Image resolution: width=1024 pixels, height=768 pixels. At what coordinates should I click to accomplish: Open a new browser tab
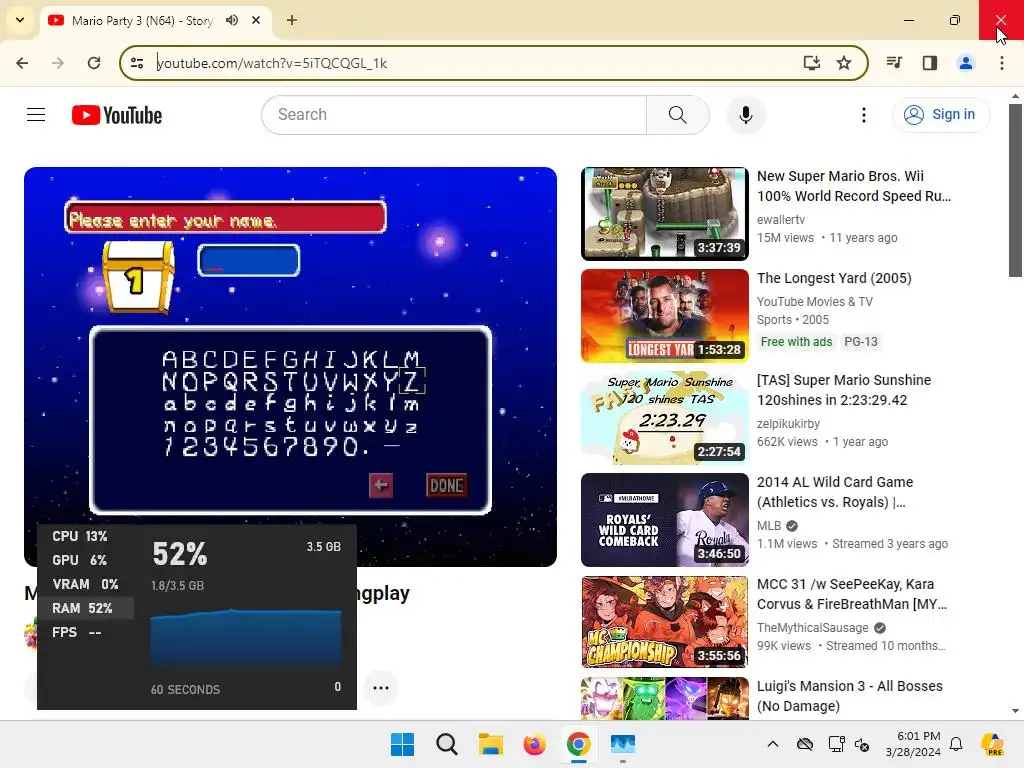(292, 20)
